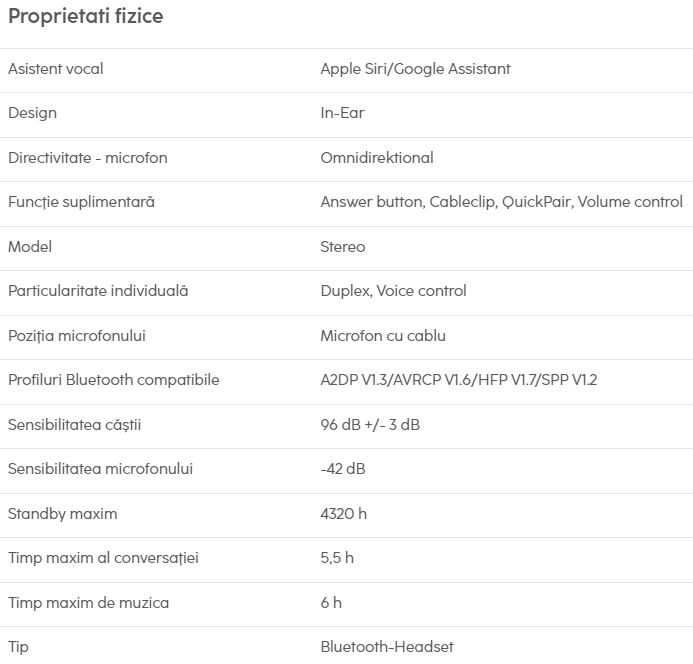Click the Apple Siri/Google Assistant value
The width and height of the screenshot is (693, 664).
coord(415,69)
